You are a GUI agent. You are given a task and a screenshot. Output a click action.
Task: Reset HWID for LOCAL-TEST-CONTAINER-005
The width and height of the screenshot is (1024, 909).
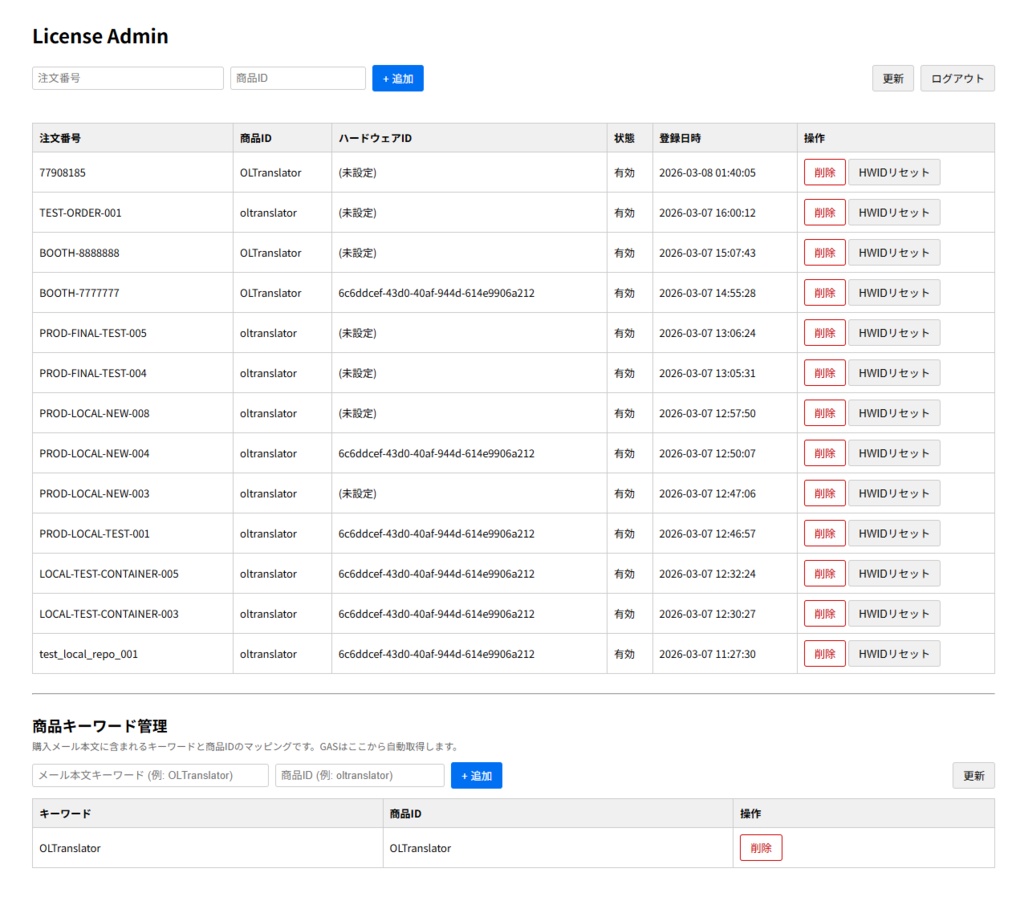coord(894,573)
